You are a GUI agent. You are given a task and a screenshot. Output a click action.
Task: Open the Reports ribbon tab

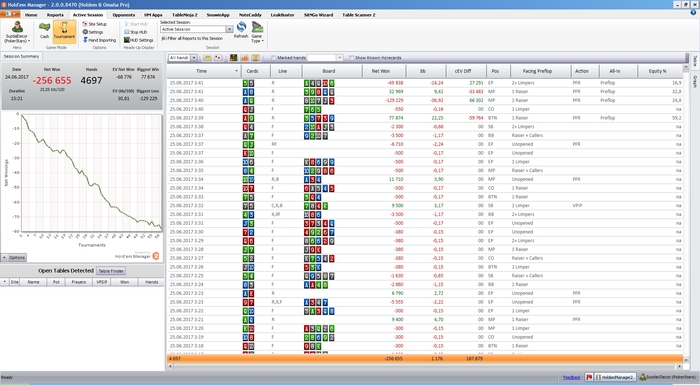pyautogui.click(x=55, y=15)
